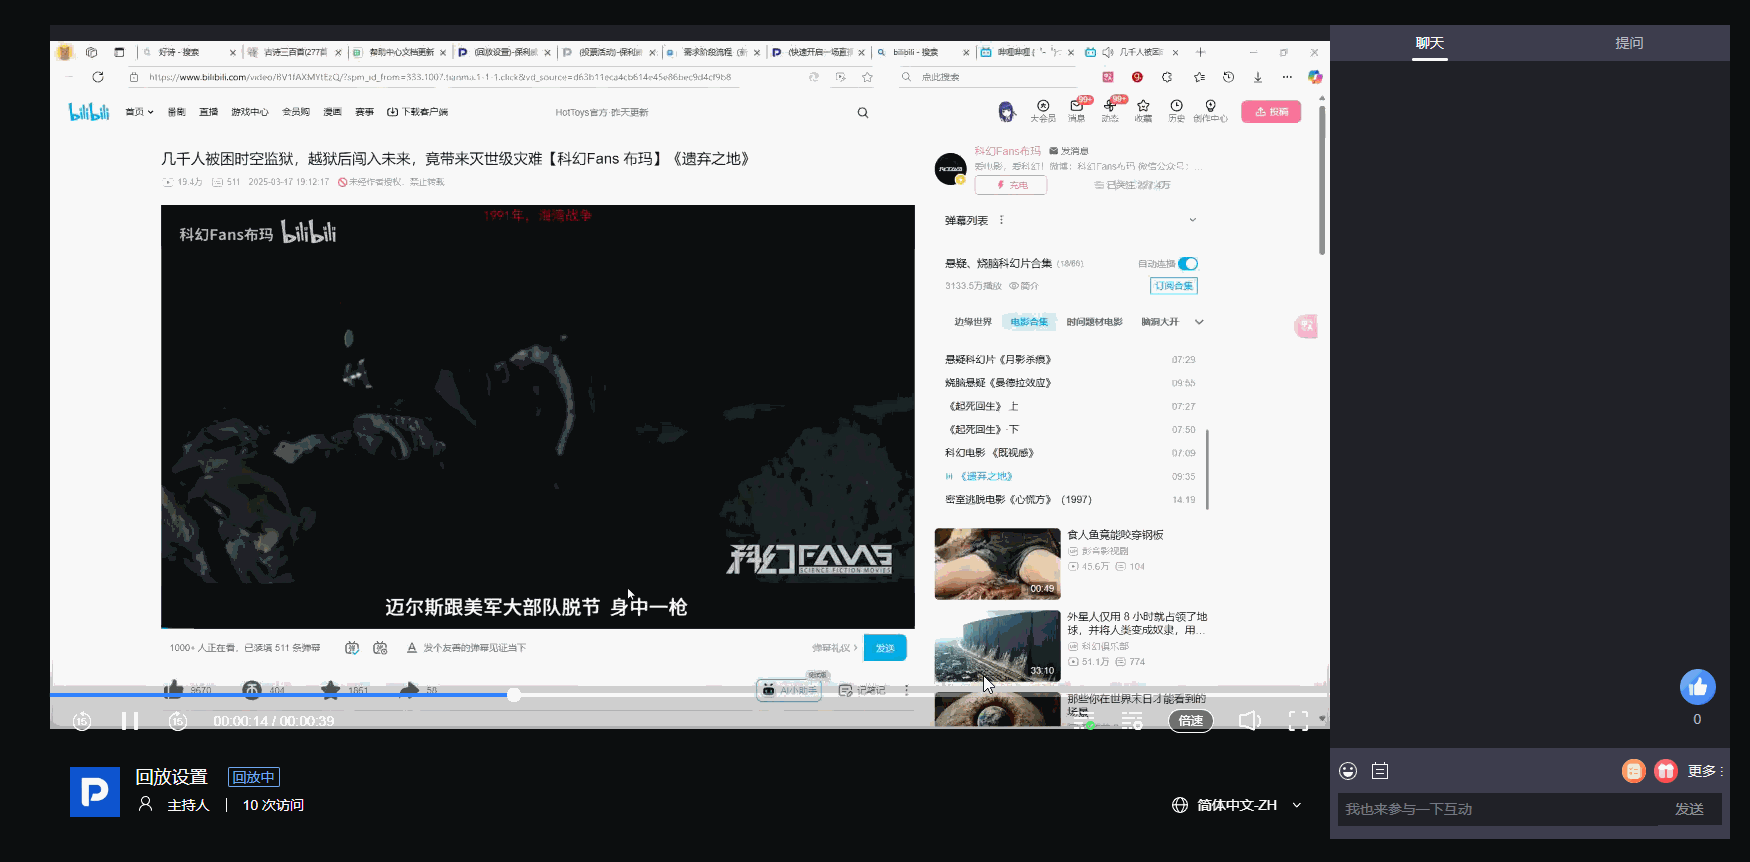Switch to the 聊天 tab
Image resolution: width=1750 pixels, height=862 pixels.
[x=1430, y=43]
